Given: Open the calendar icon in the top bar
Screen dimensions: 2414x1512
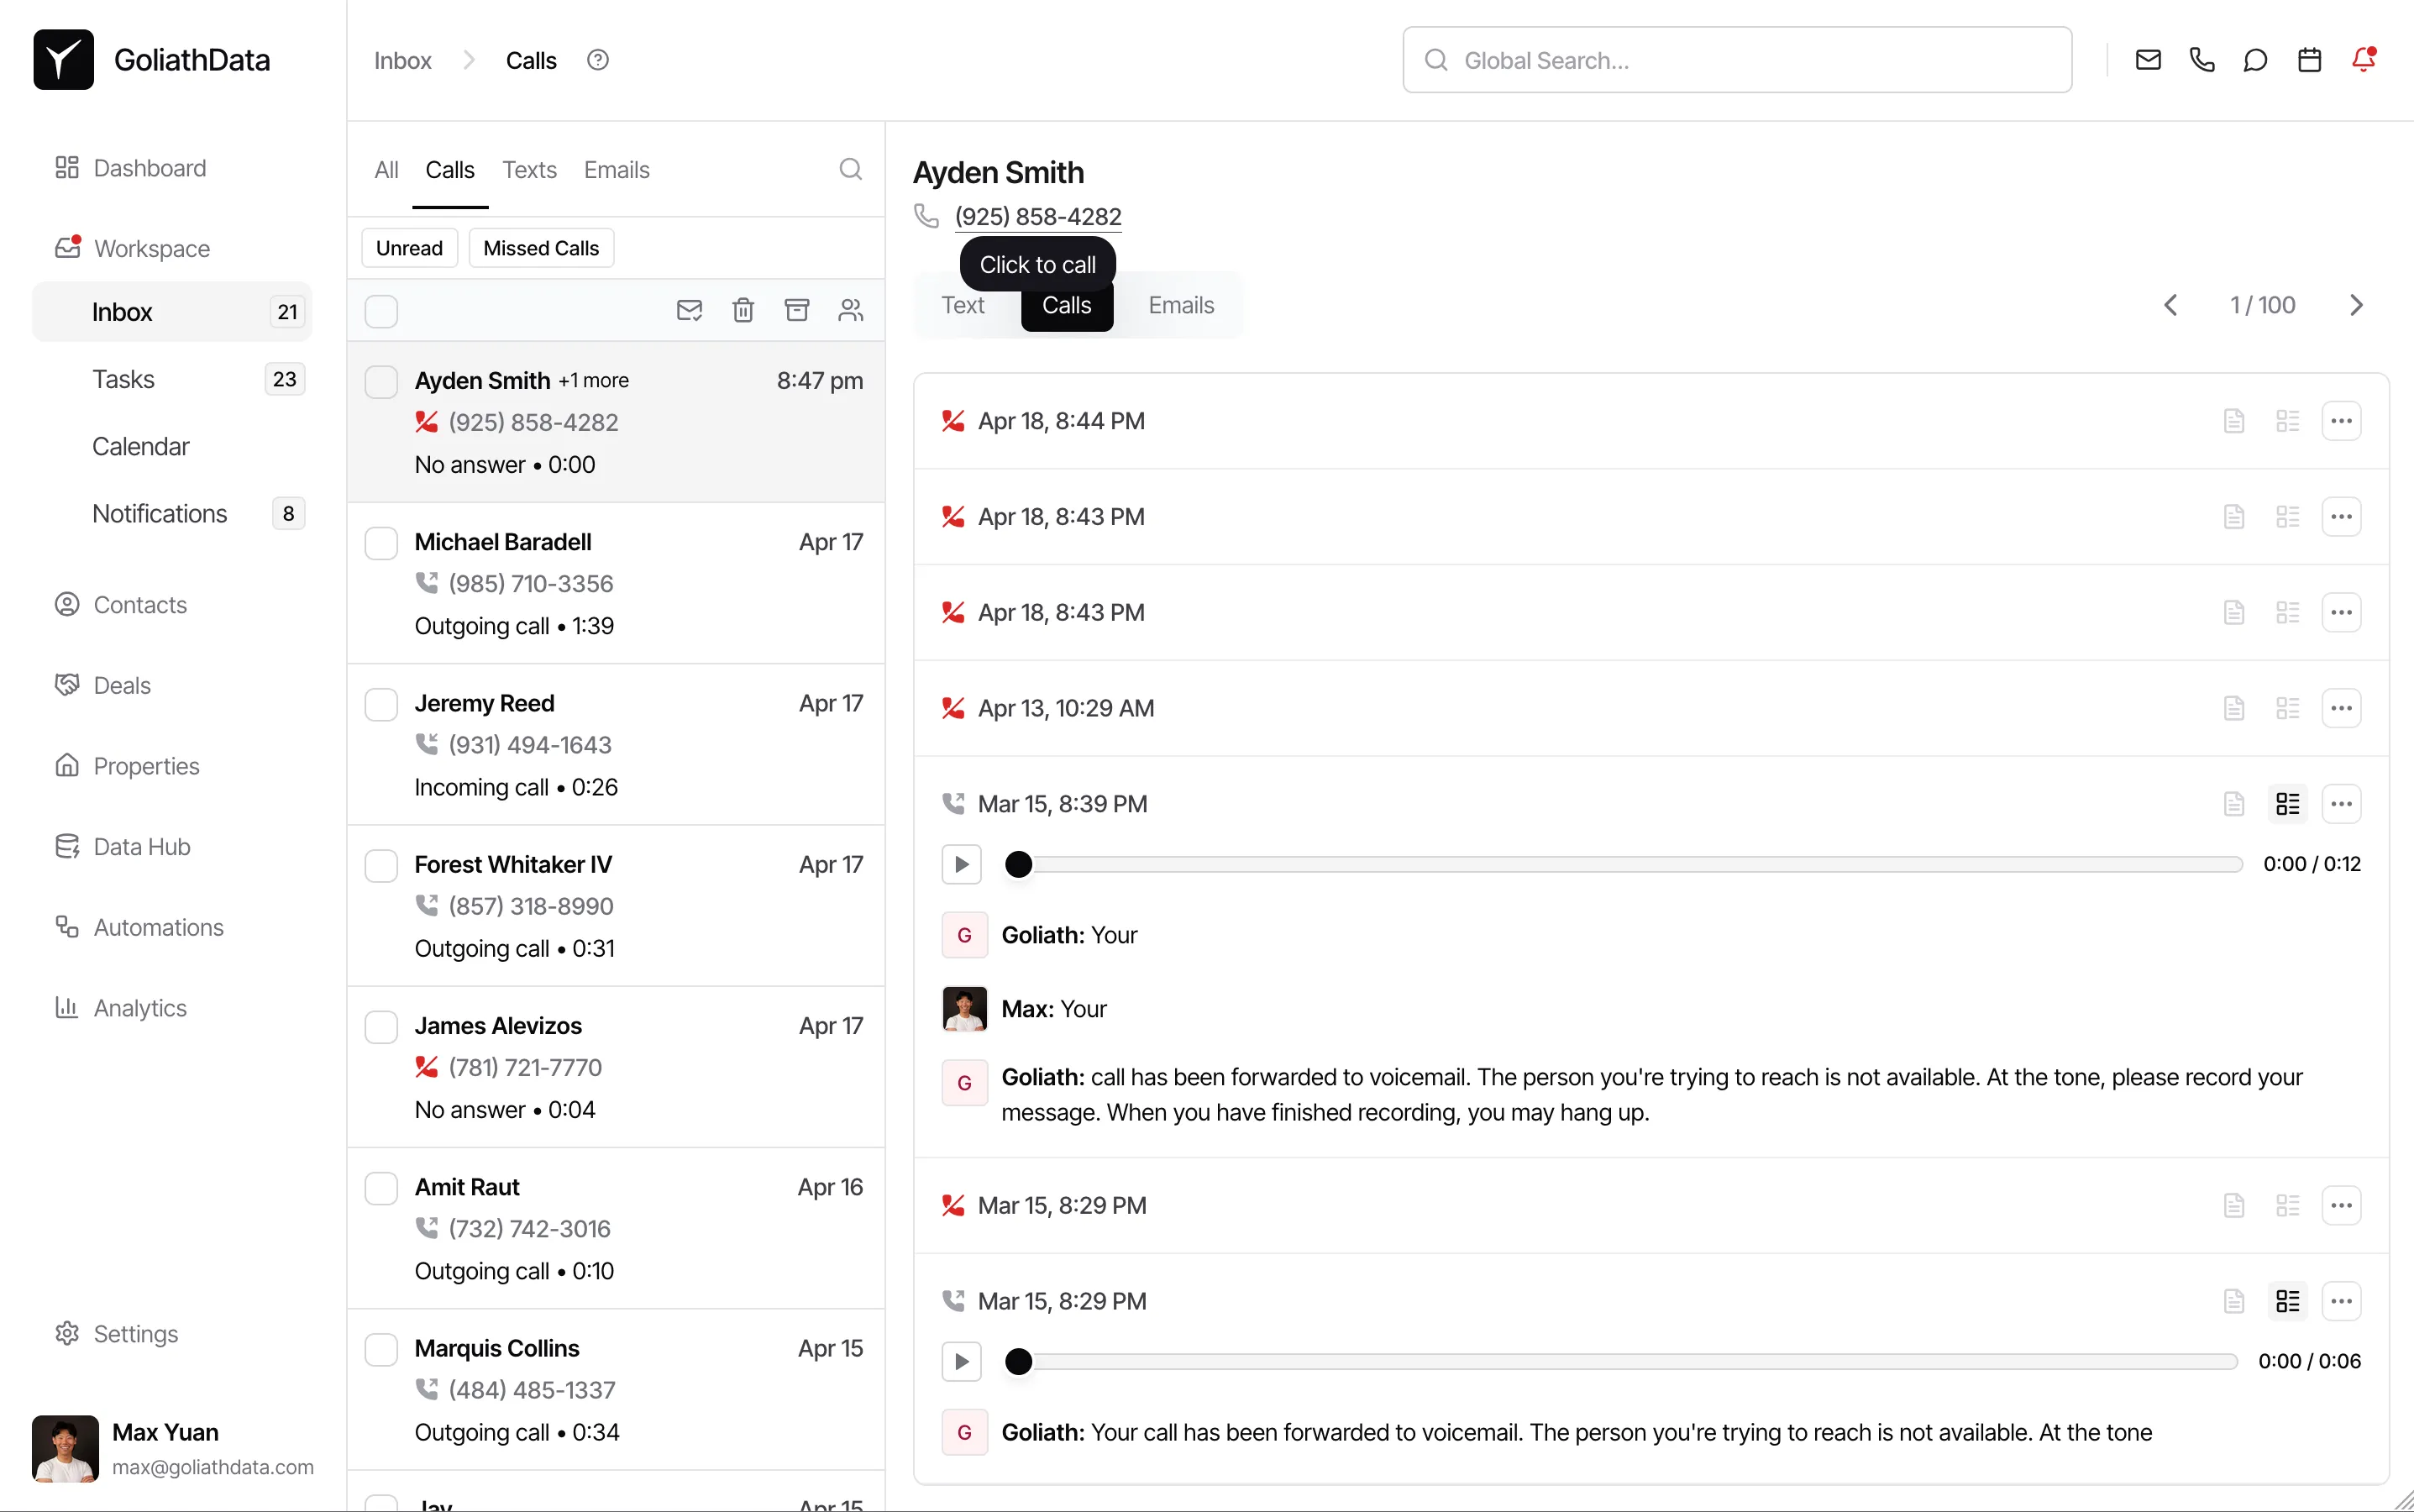Looking at the screenshot, I should click(x=2309, y=59).
